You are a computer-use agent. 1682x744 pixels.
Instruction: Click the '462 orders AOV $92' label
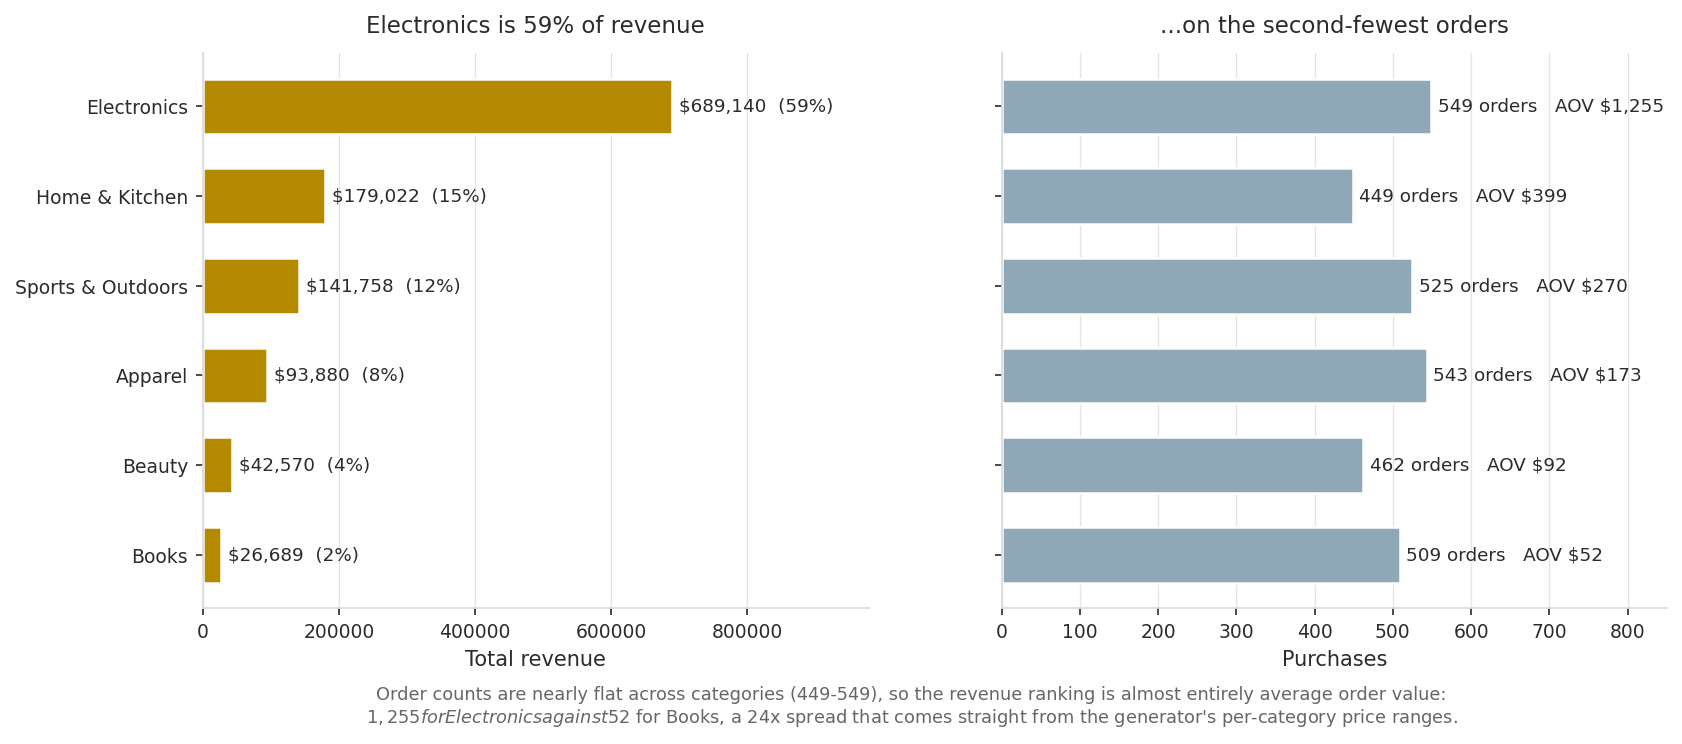(1468, 465)
